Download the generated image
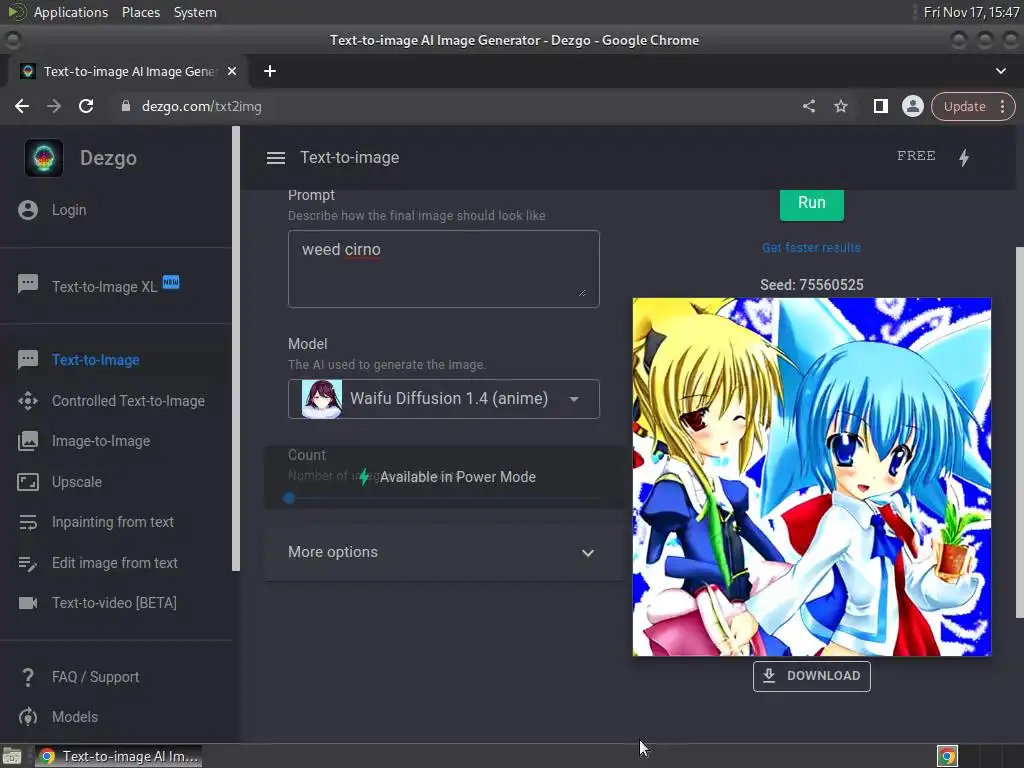1024x768 pixels. point(811,676)
